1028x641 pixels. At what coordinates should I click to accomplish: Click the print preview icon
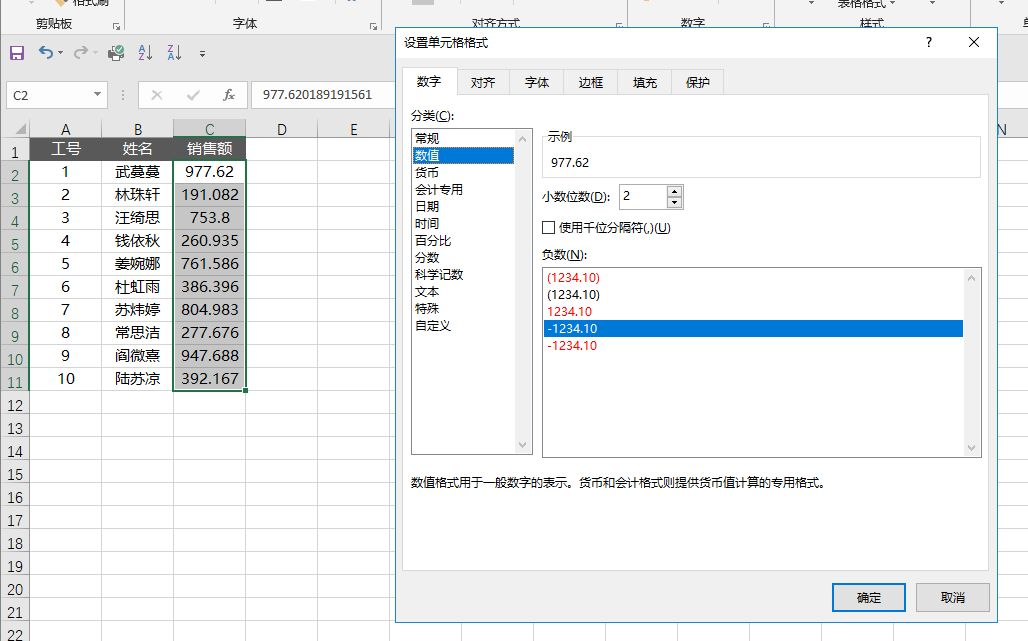[116, 53]
